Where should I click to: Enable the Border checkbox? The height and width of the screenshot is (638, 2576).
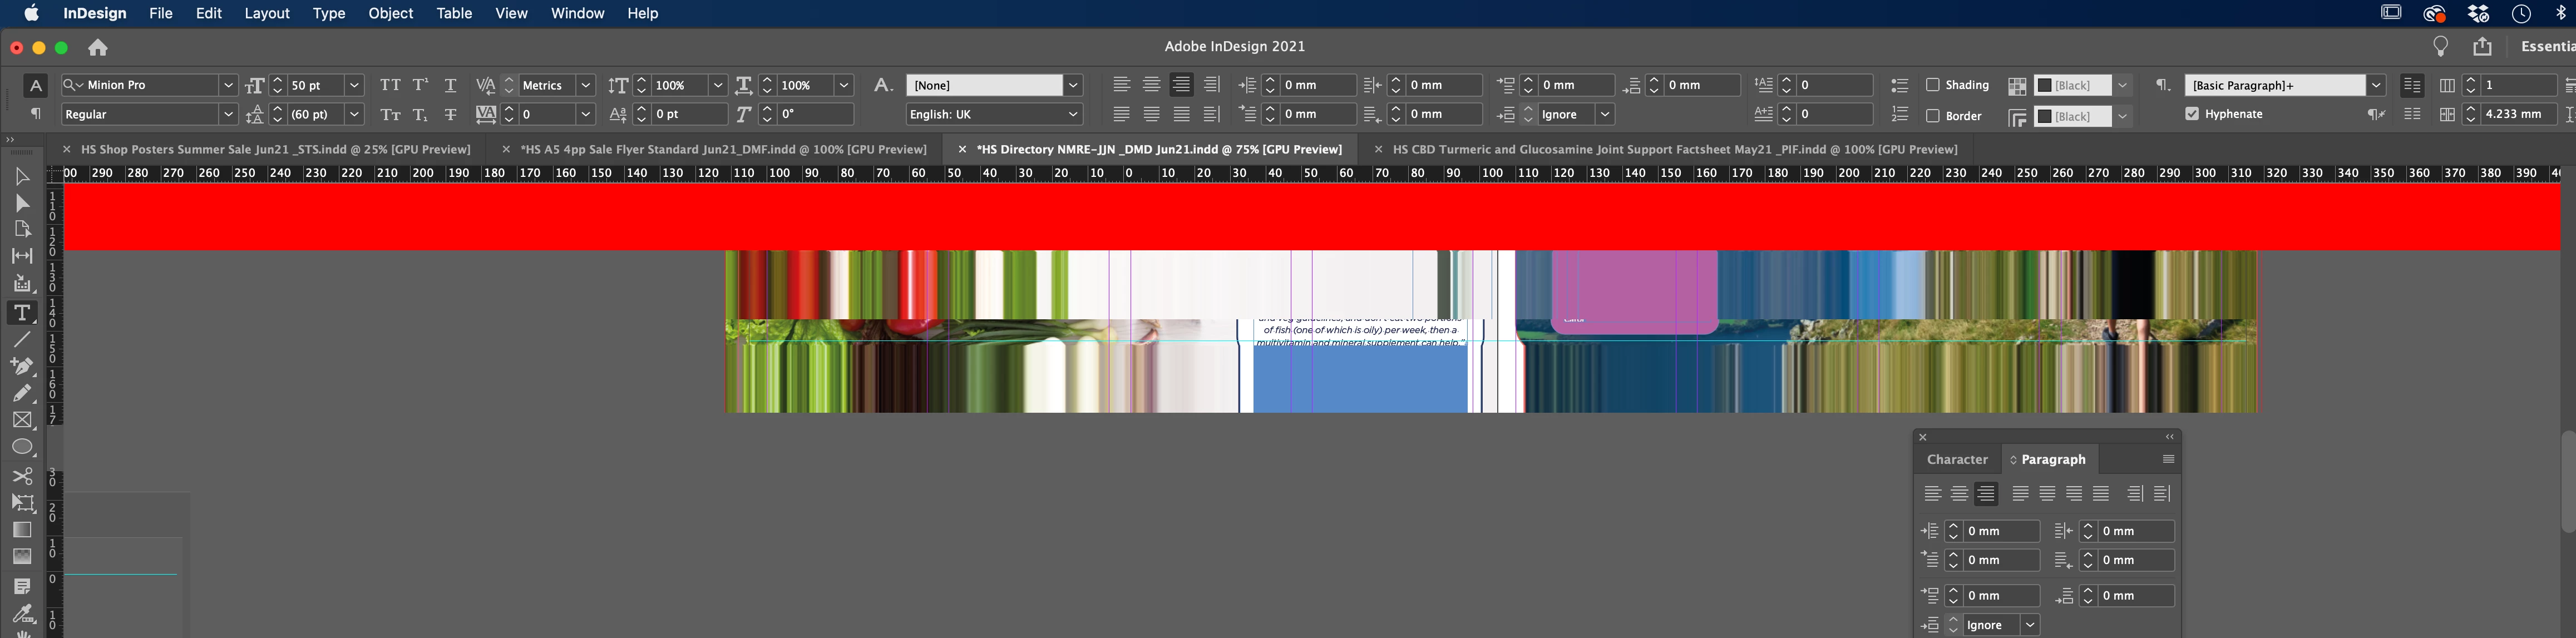(x=1932, y=116)
